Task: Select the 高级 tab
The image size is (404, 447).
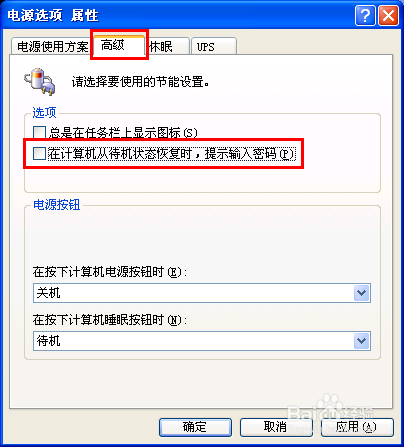Action: click(x=119, y=44)
